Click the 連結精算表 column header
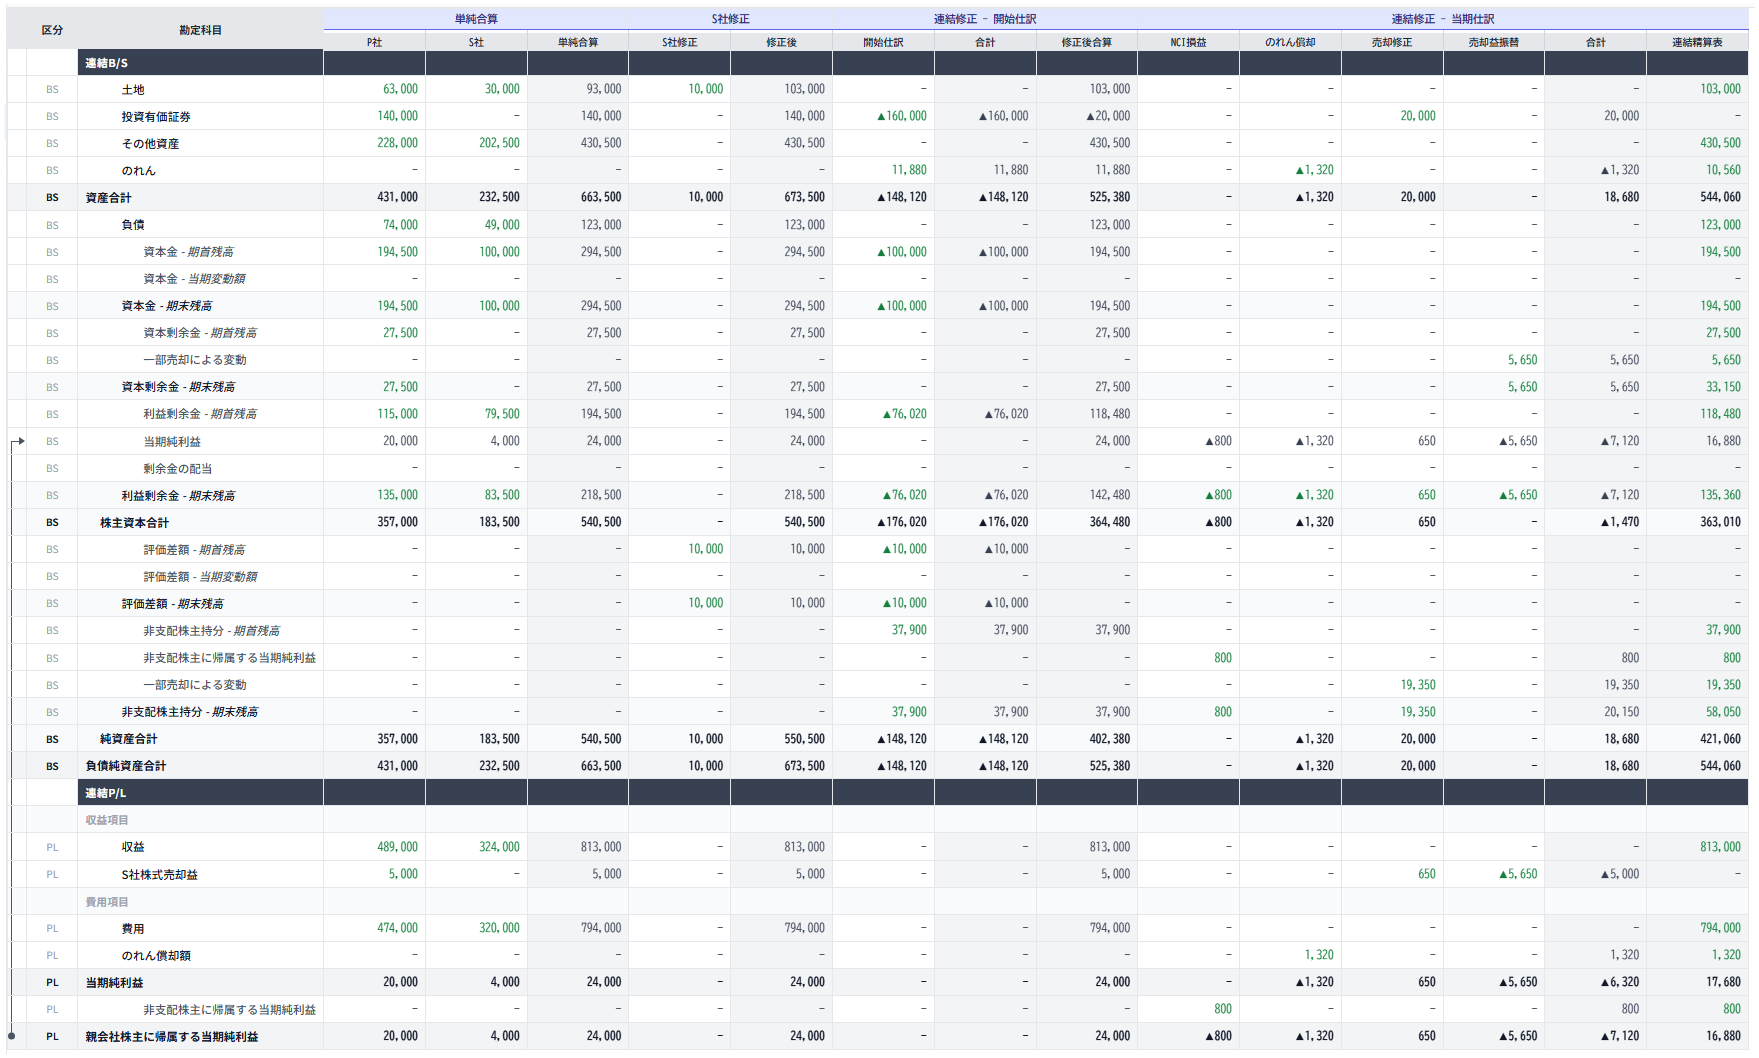 point(1696,42)
